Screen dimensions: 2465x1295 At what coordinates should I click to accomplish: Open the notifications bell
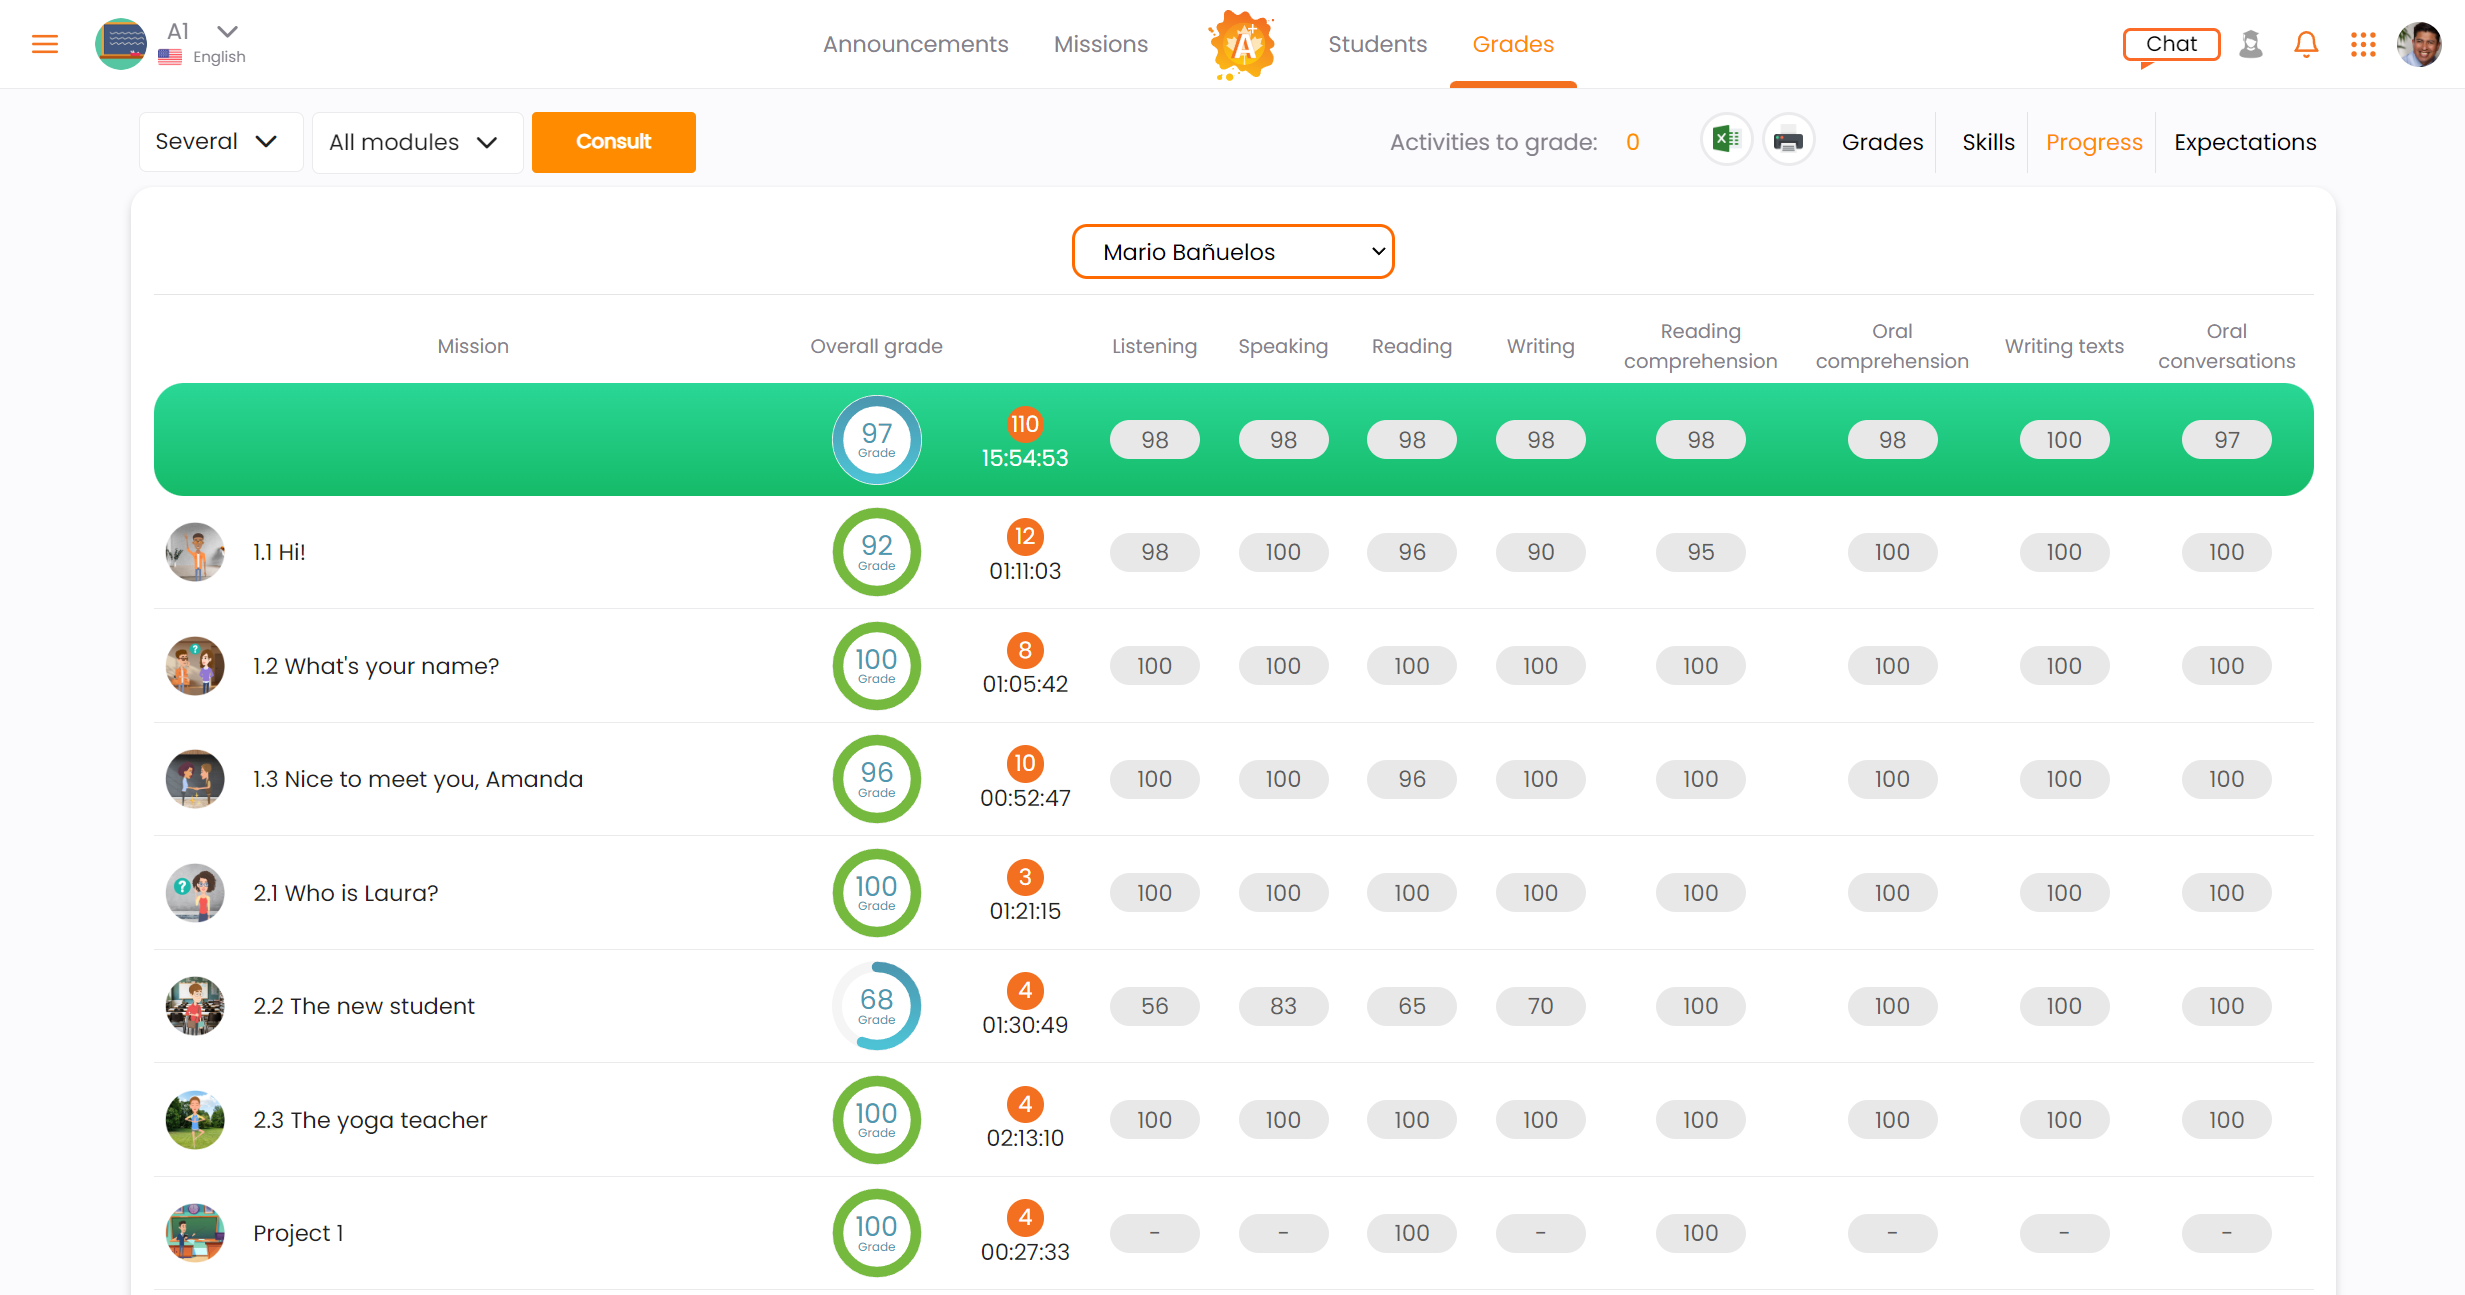click(x=2306, y=44)
